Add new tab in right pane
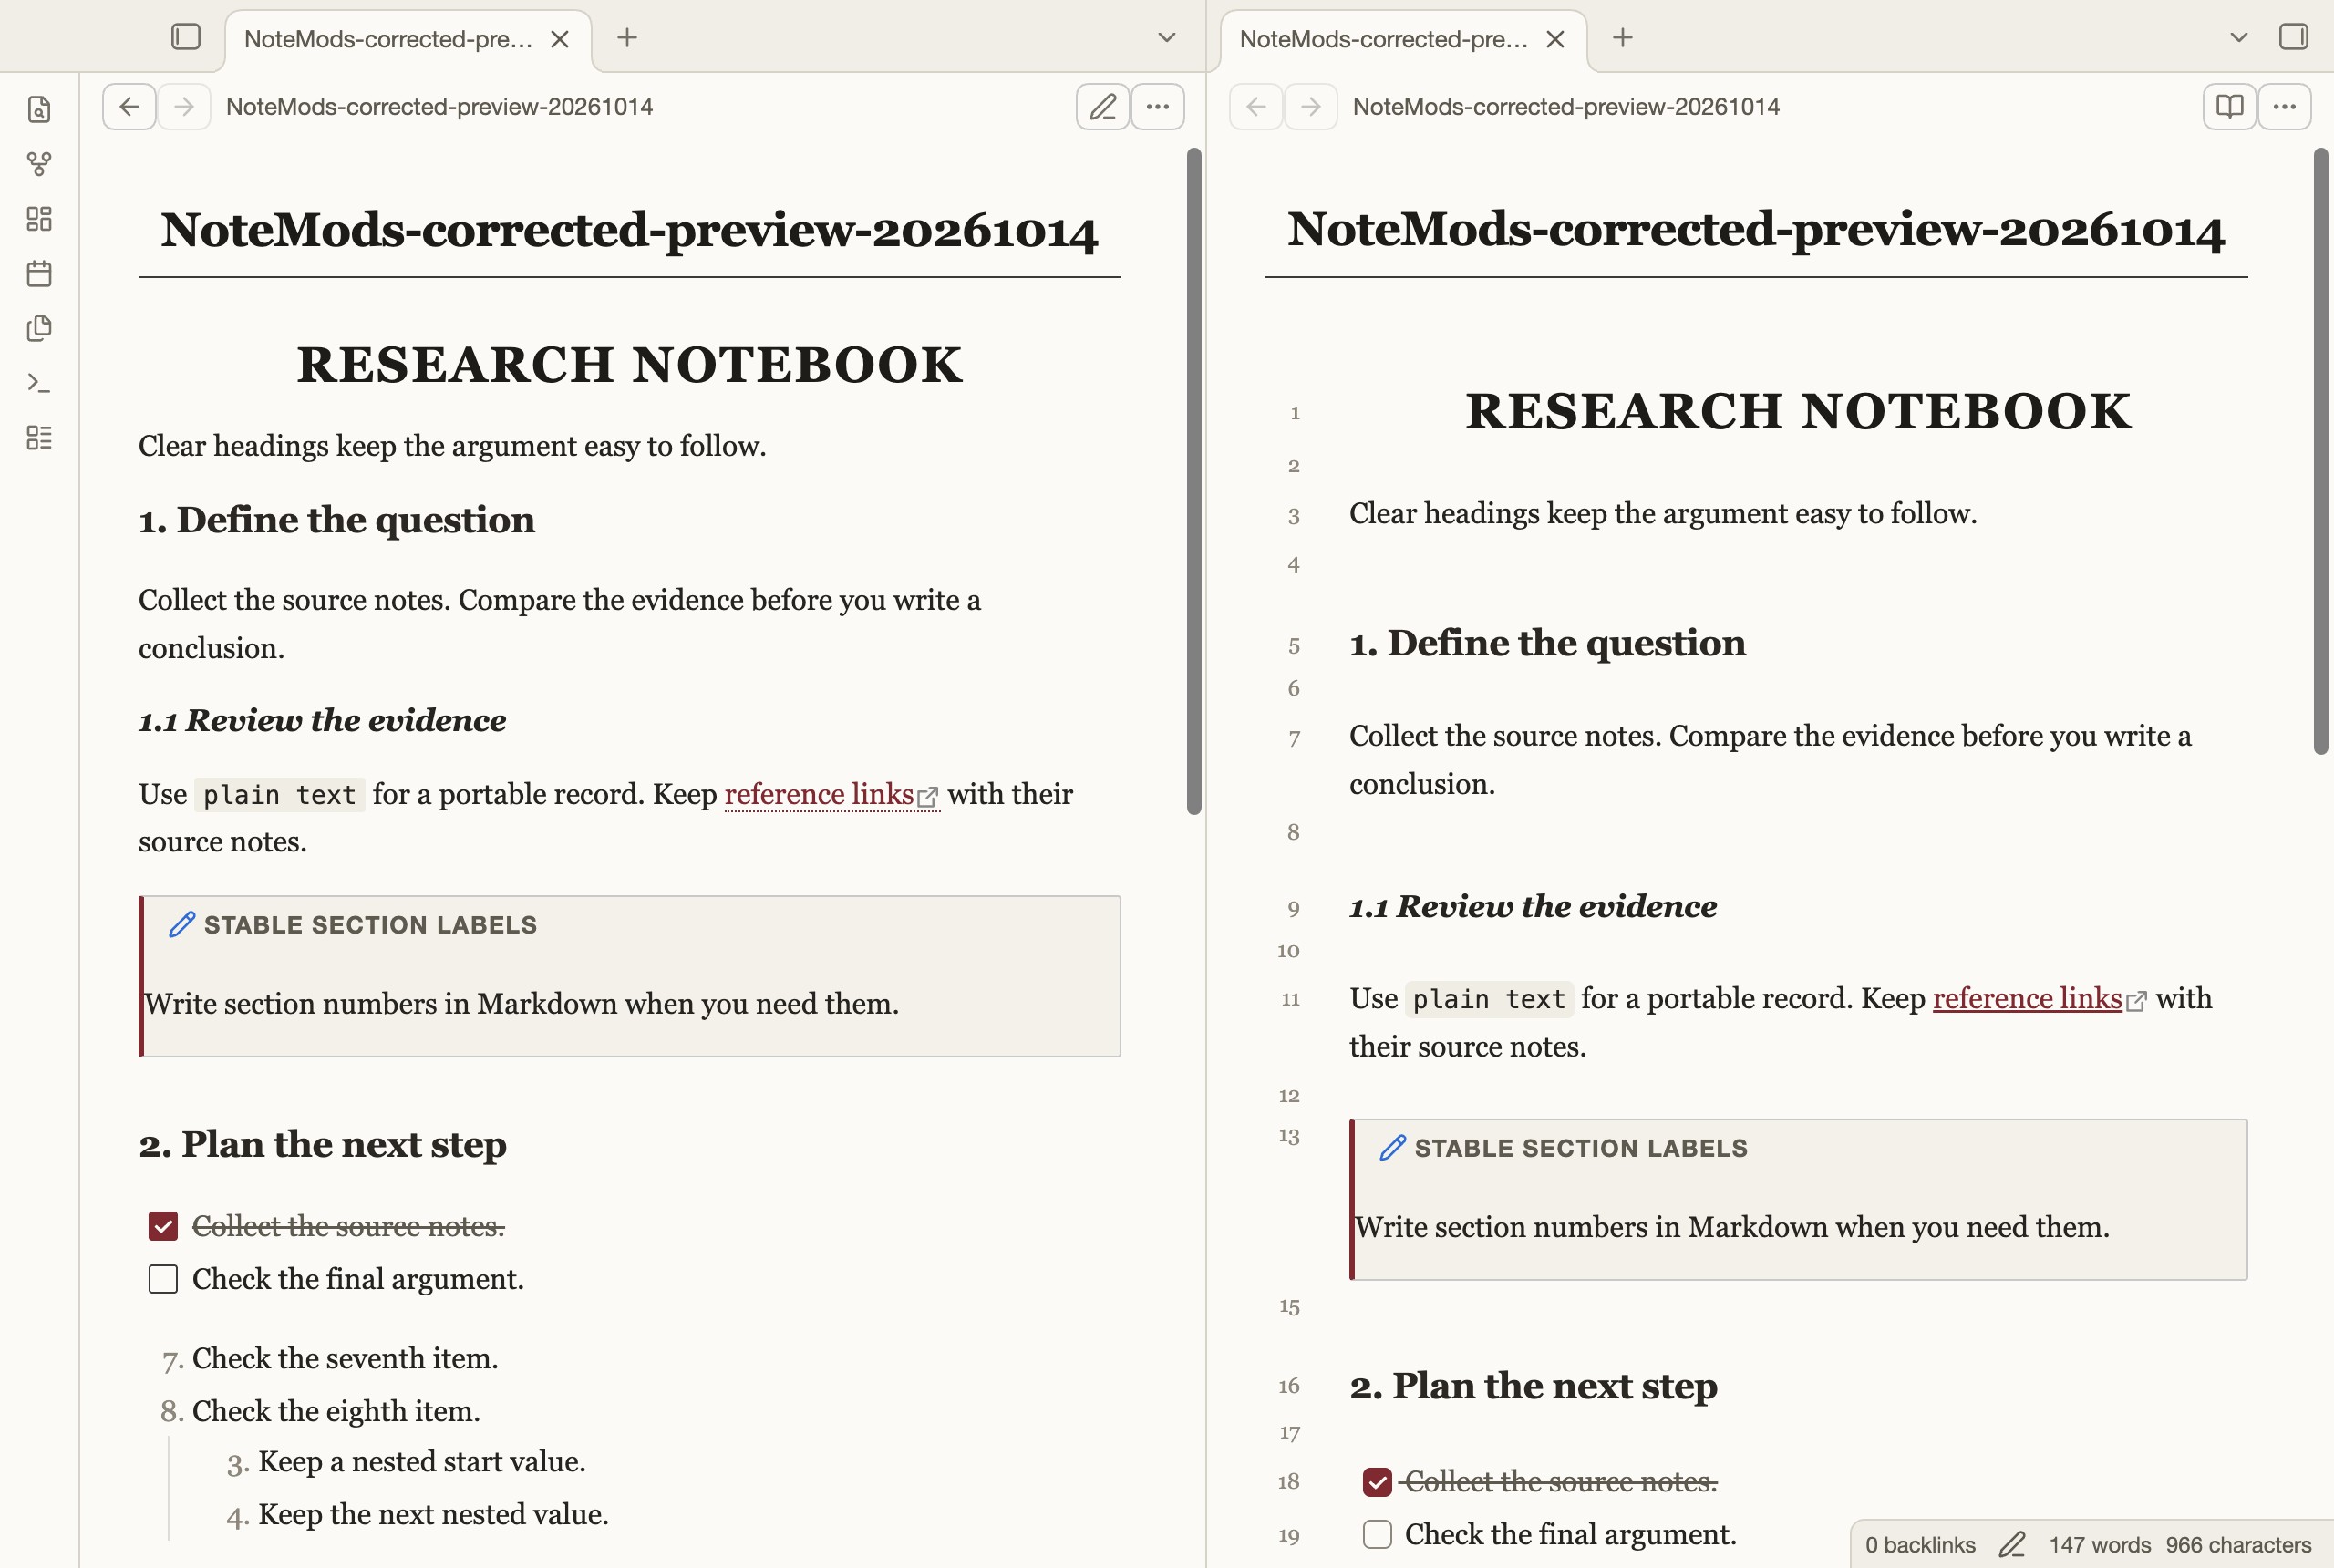This screenshot has height=1568, width=2334. (1622, 38)
